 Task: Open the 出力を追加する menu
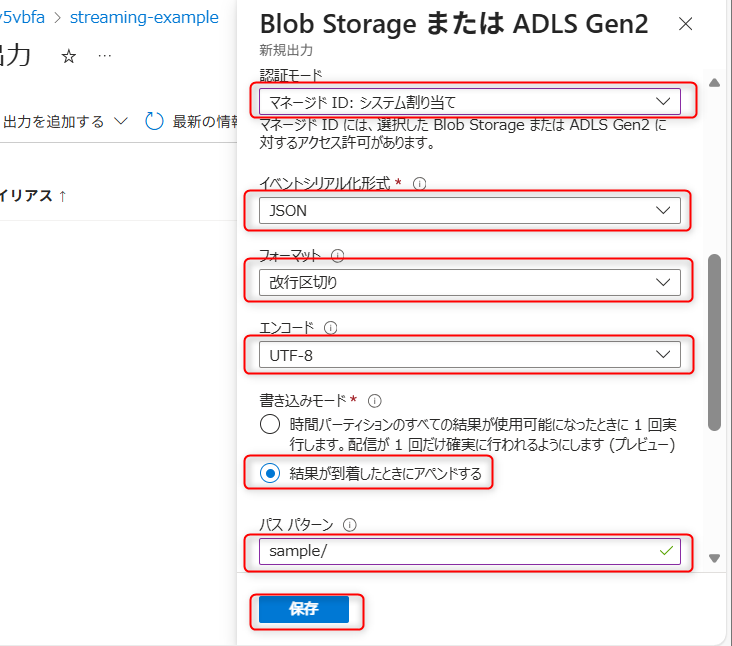65,121
